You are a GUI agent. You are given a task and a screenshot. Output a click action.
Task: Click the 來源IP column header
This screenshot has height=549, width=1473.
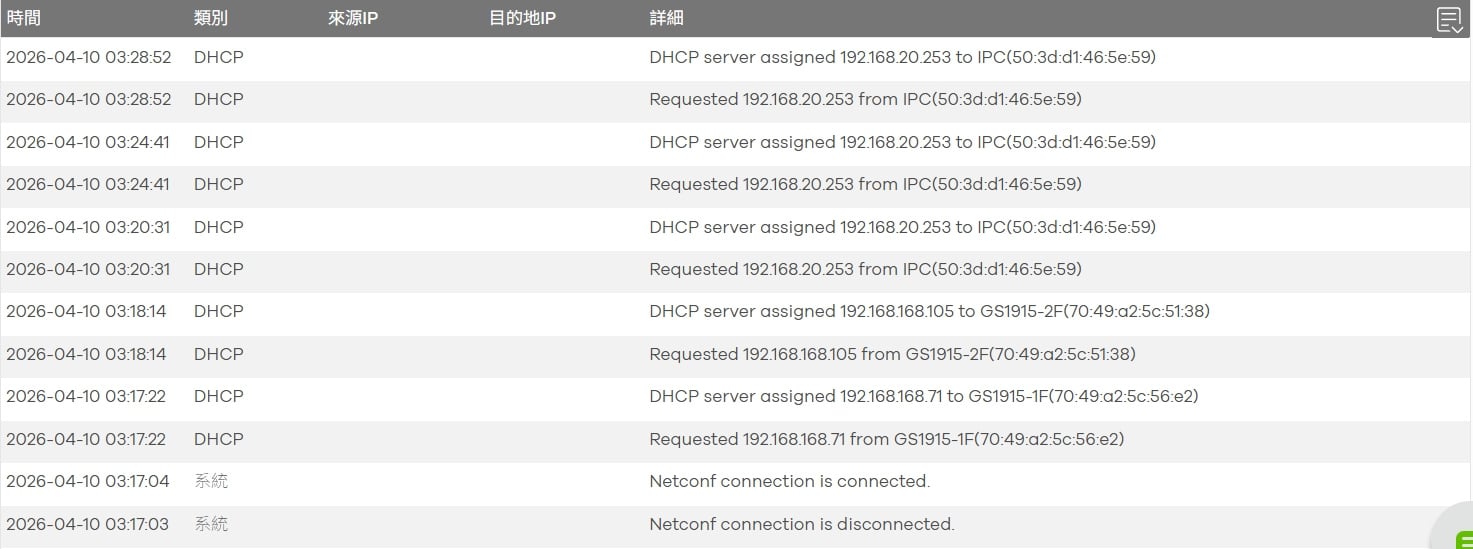[x=353, y=19]
